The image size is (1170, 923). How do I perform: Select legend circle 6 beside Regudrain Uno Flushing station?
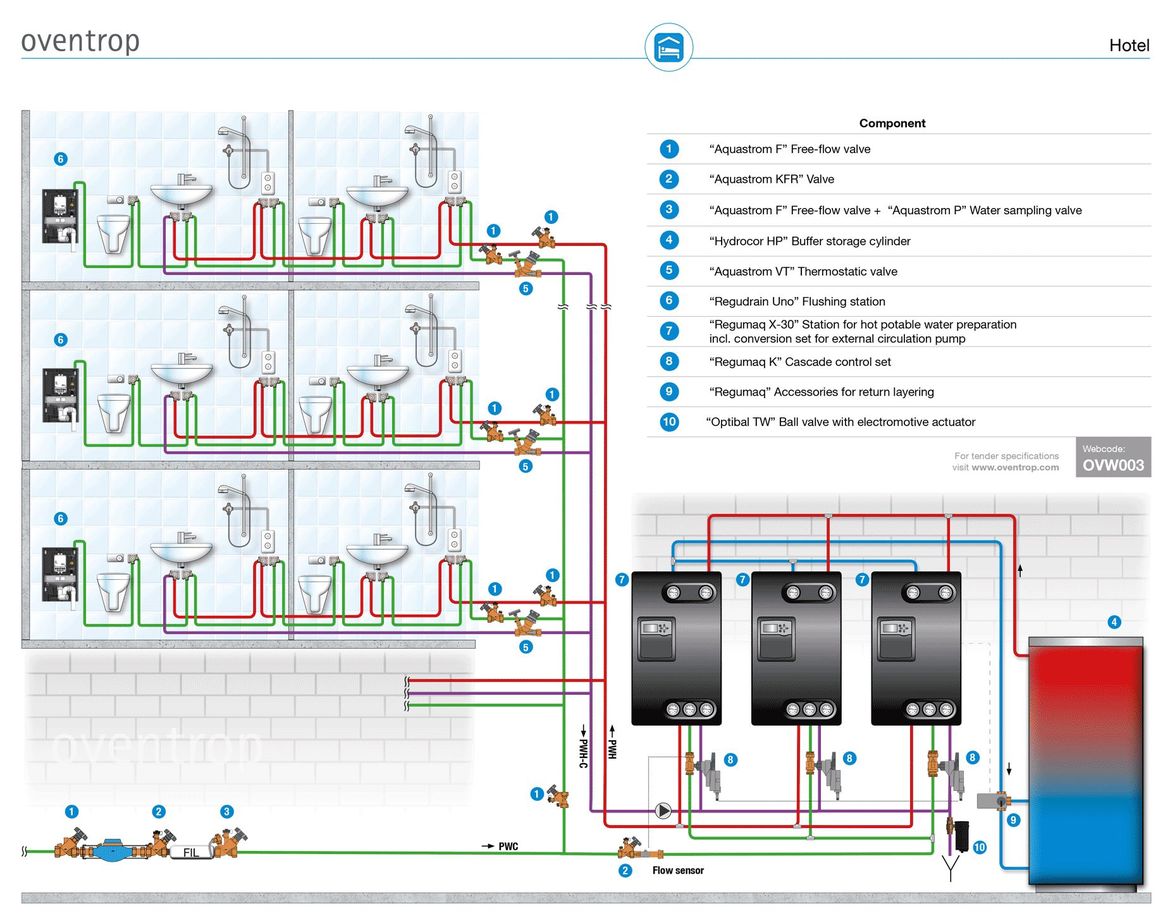(x=669, y=301)
